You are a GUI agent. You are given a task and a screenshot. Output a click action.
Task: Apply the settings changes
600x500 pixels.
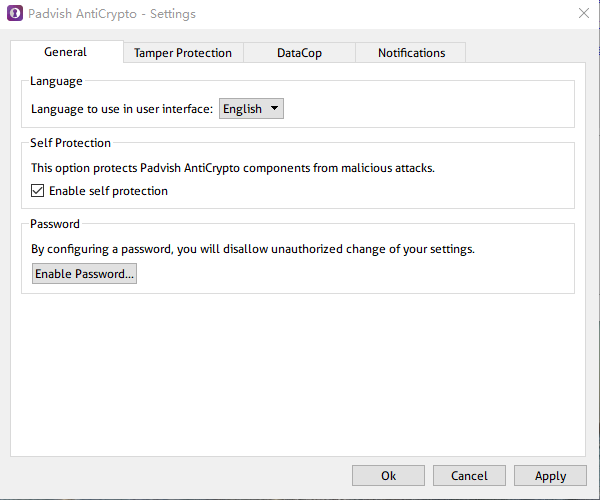click(550, 476)
